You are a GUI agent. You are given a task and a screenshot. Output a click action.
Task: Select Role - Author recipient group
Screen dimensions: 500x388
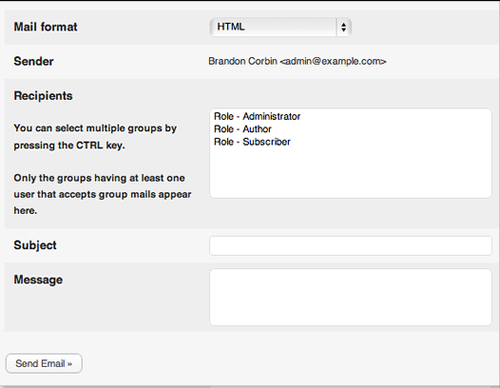(x=243, y=129)
